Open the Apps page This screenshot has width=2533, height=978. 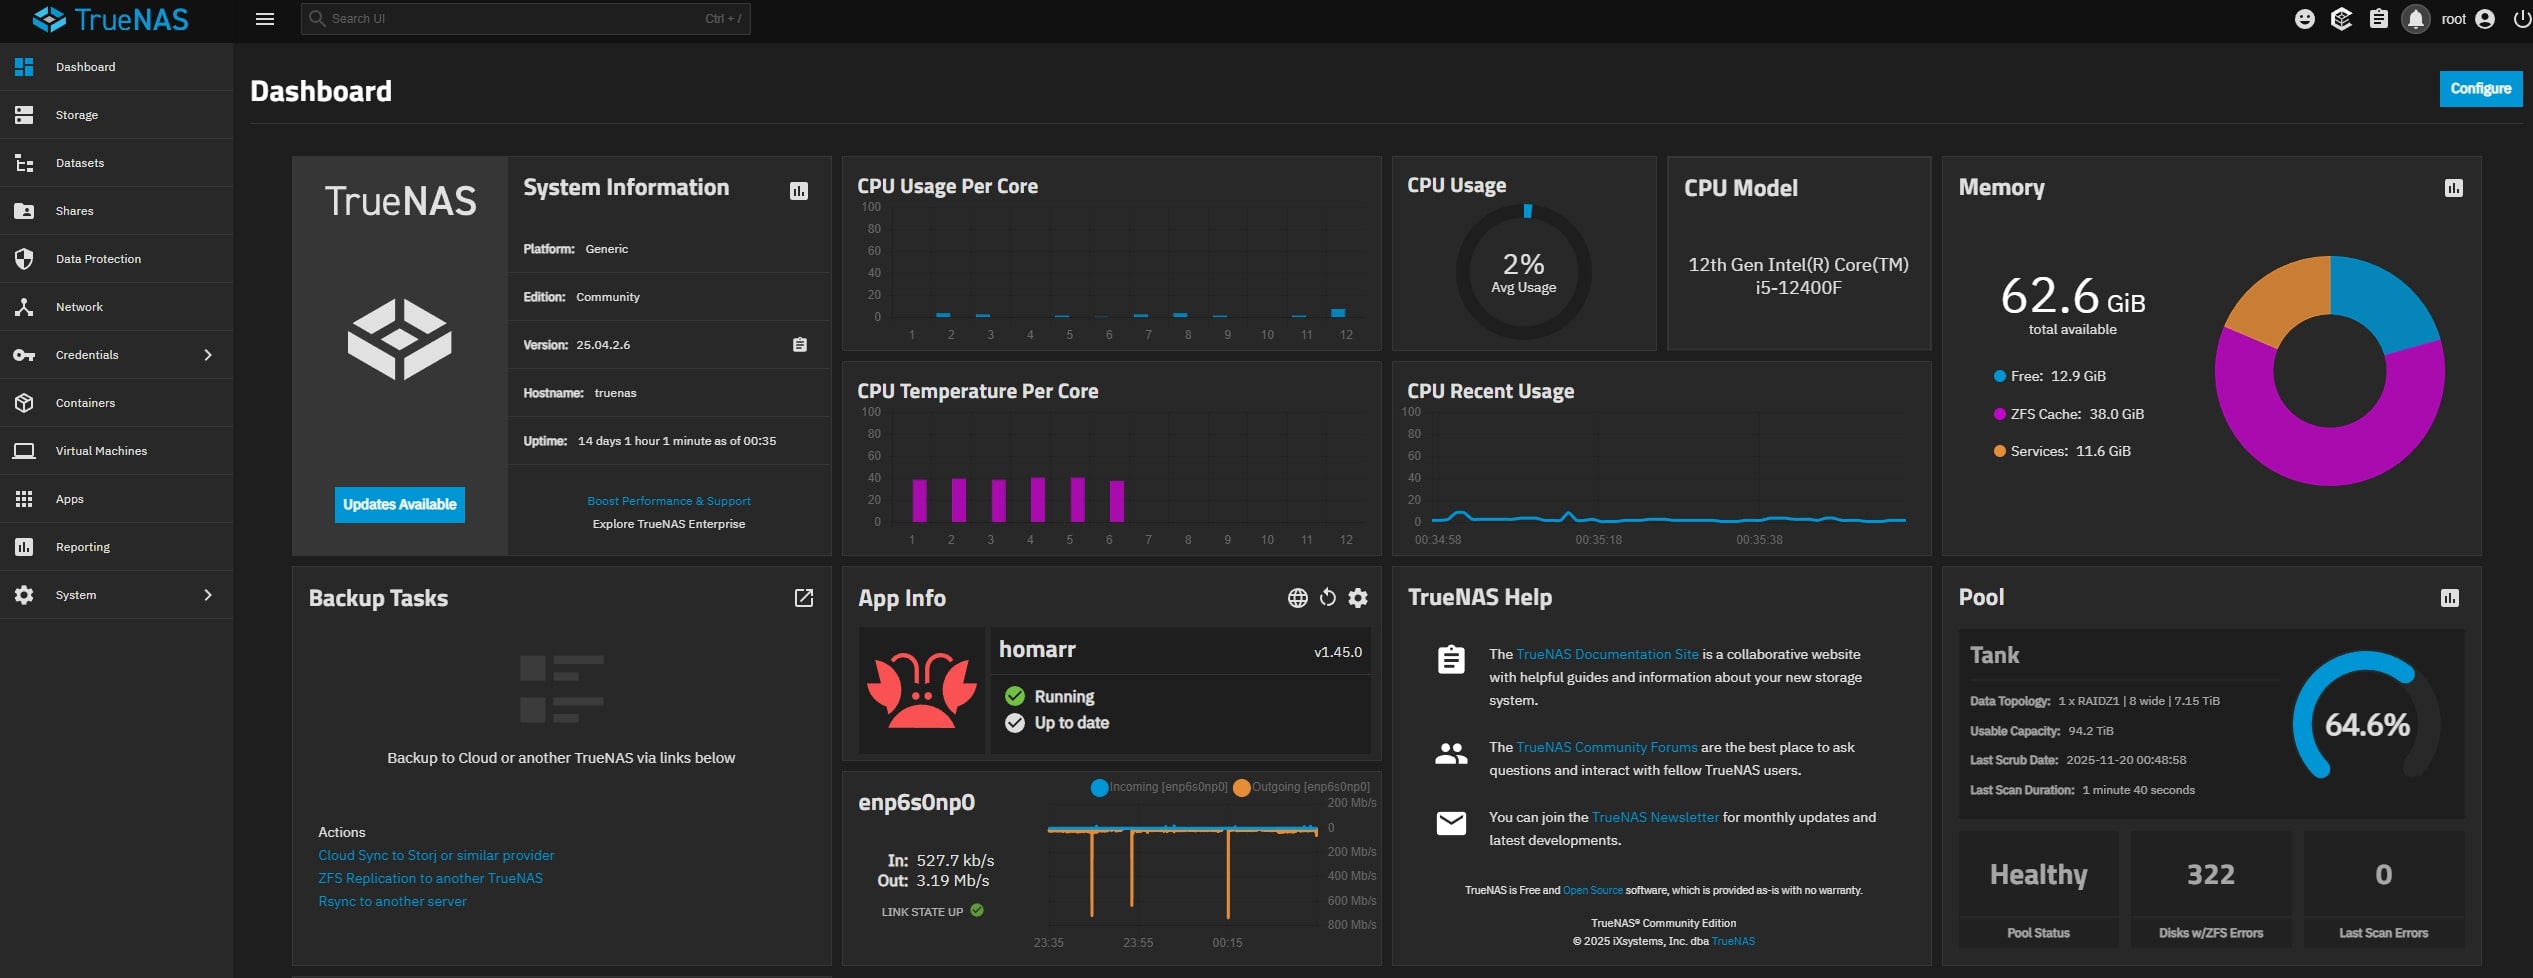click(x=69, y=498)
